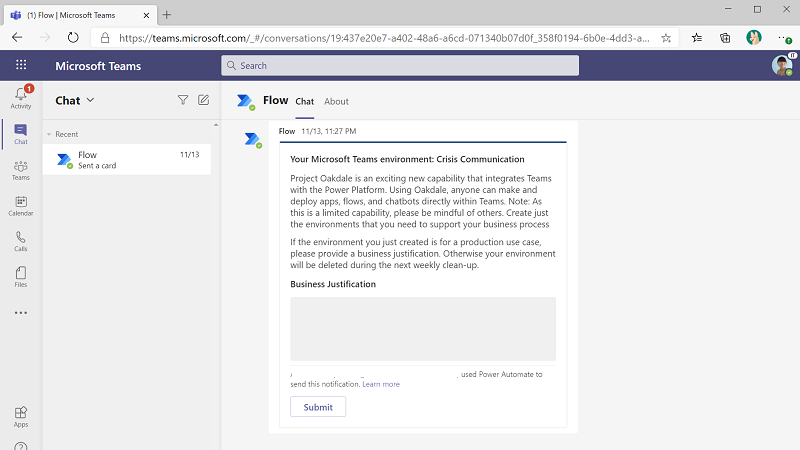Start a new chat with compose icon
Screen dimensions: 800x450
coord(204,100)
